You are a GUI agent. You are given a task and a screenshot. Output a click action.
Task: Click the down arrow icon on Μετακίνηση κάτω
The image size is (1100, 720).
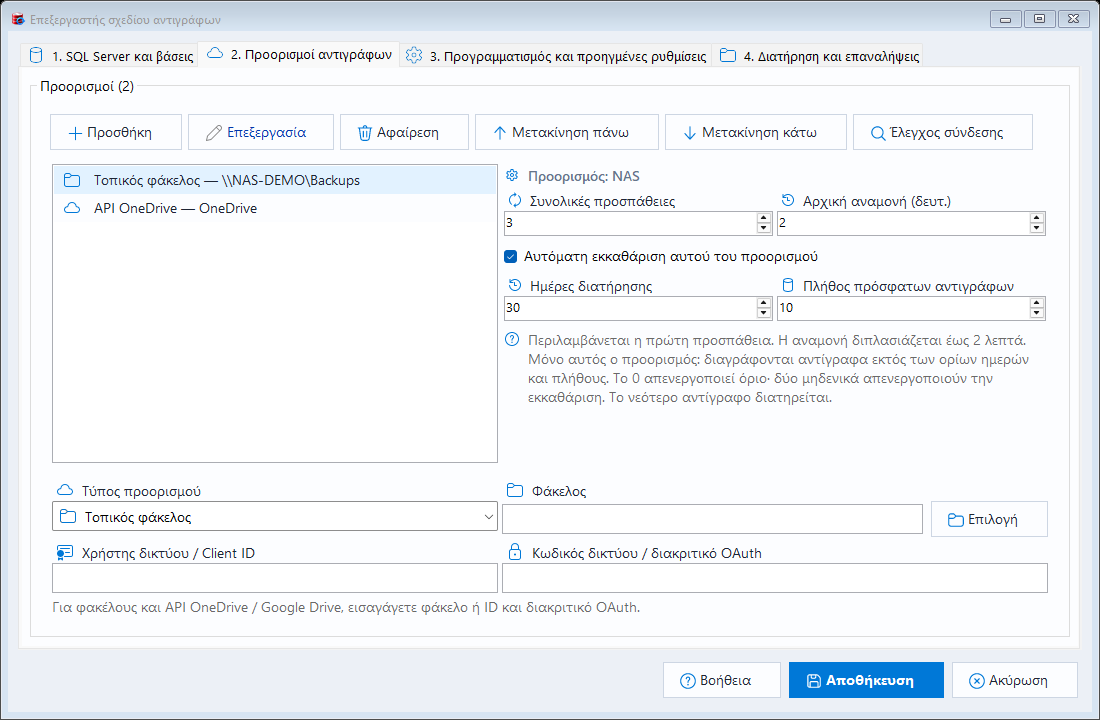click(690, 133)
